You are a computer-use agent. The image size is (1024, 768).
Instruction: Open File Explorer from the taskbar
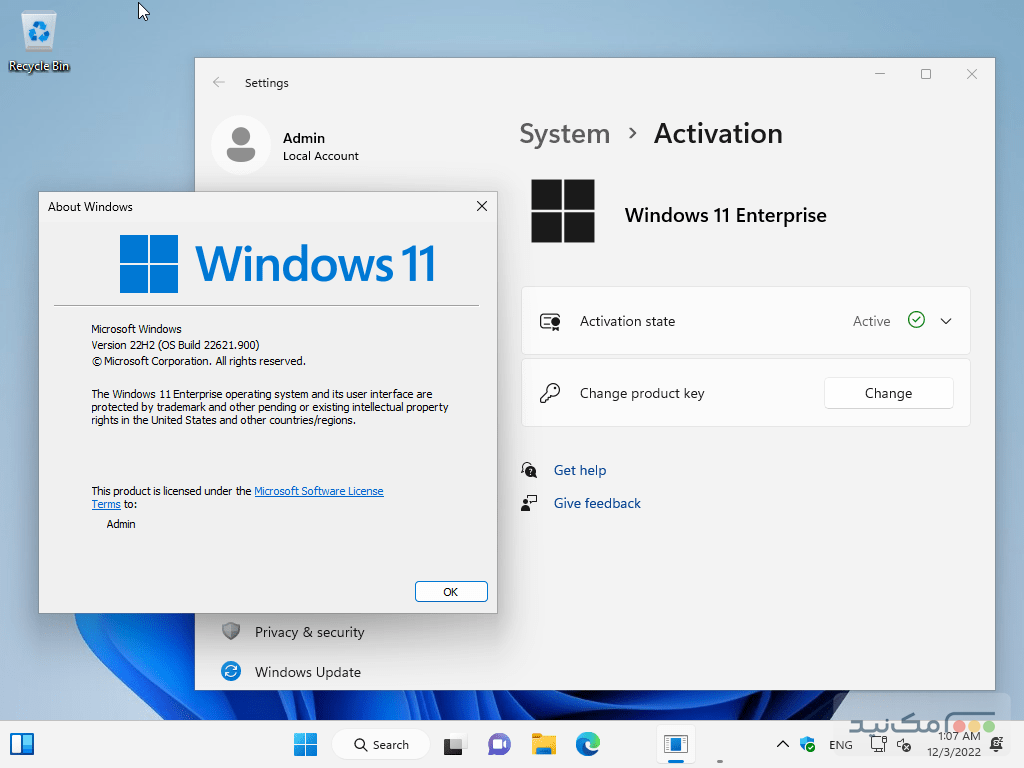[543, 744]
